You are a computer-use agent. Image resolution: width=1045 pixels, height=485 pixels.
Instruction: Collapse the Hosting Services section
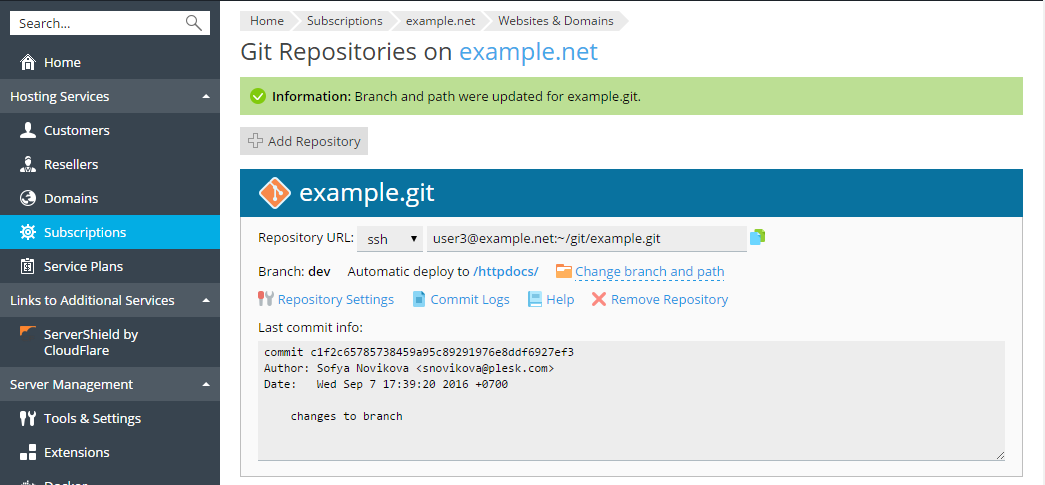(205, 97)
